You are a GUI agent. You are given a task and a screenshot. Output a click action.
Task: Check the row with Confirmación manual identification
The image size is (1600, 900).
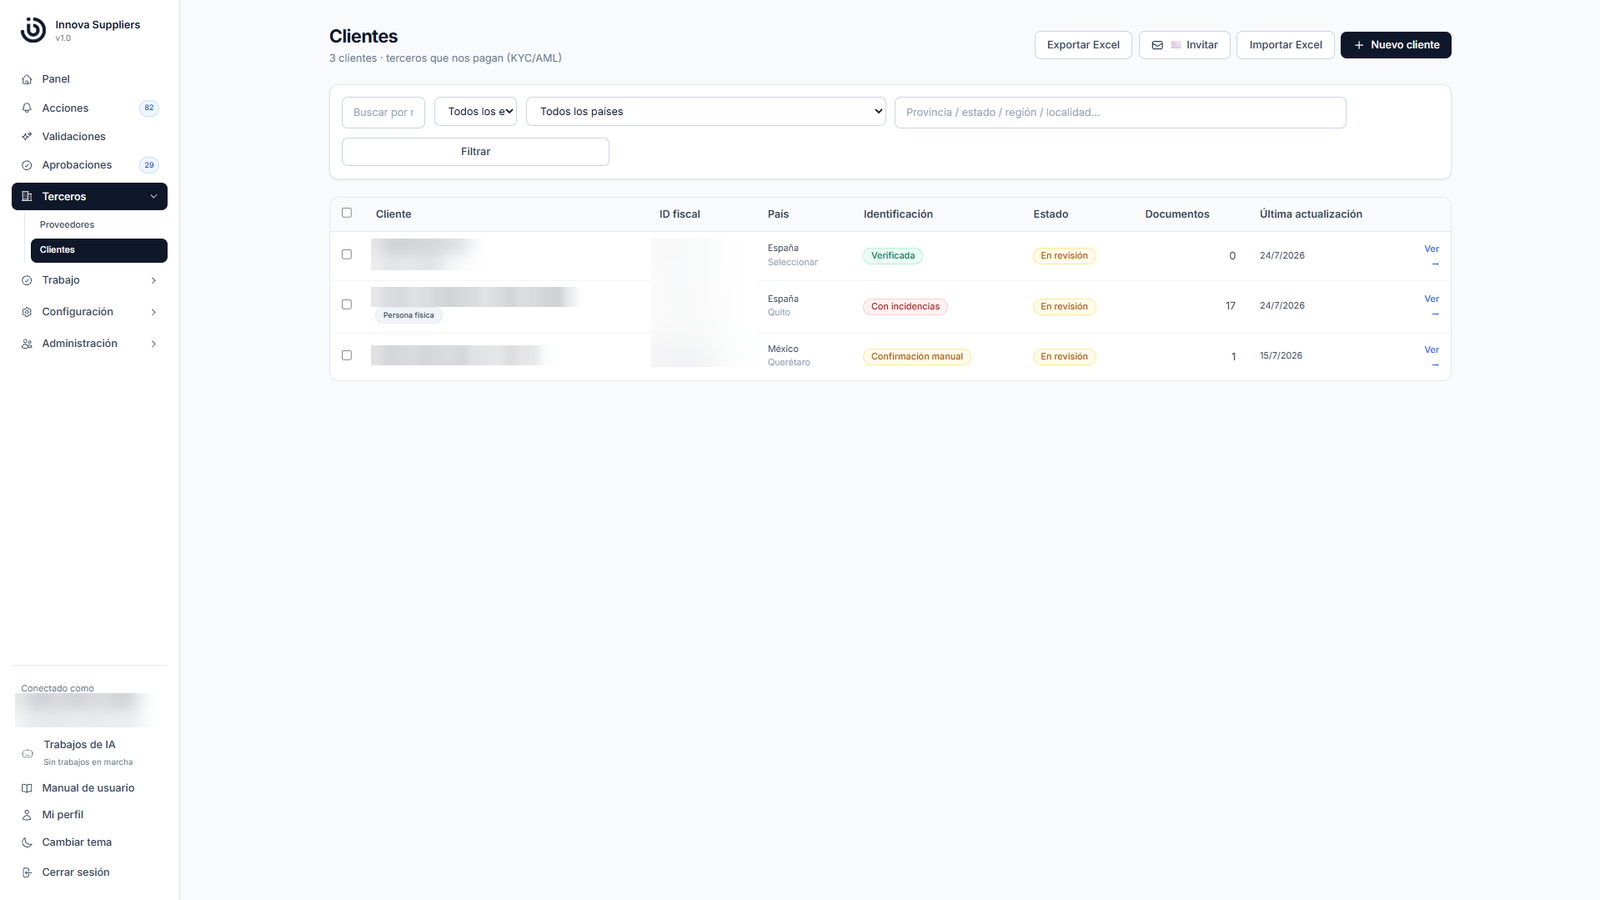pyautogui.click(x=347, y=355)
